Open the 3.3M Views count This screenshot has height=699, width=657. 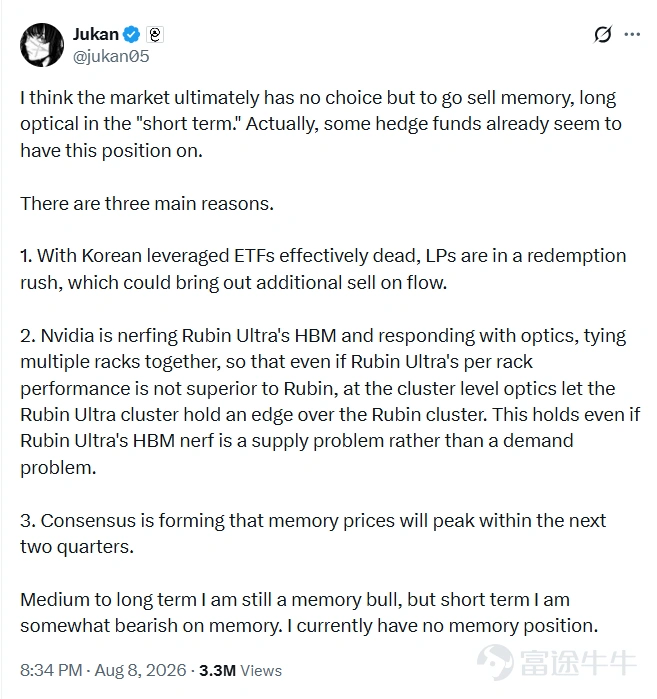241,670
